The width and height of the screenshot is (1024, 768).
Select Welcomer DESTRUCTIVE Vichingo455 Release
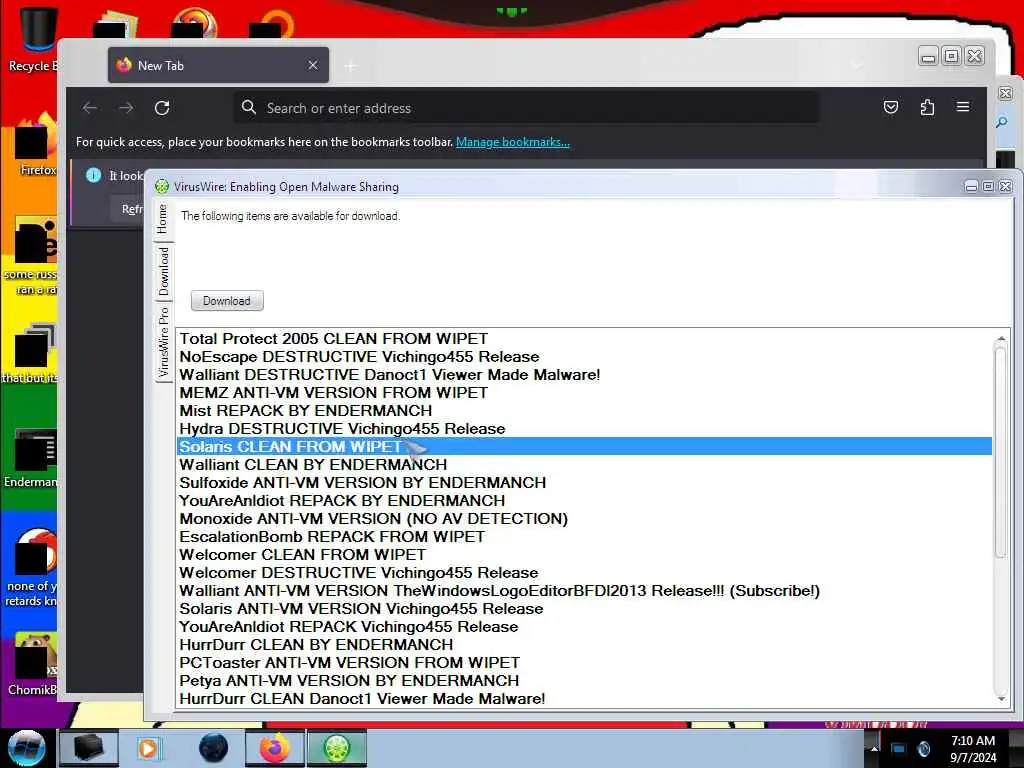pyautogui.click(x=584, y=573)
